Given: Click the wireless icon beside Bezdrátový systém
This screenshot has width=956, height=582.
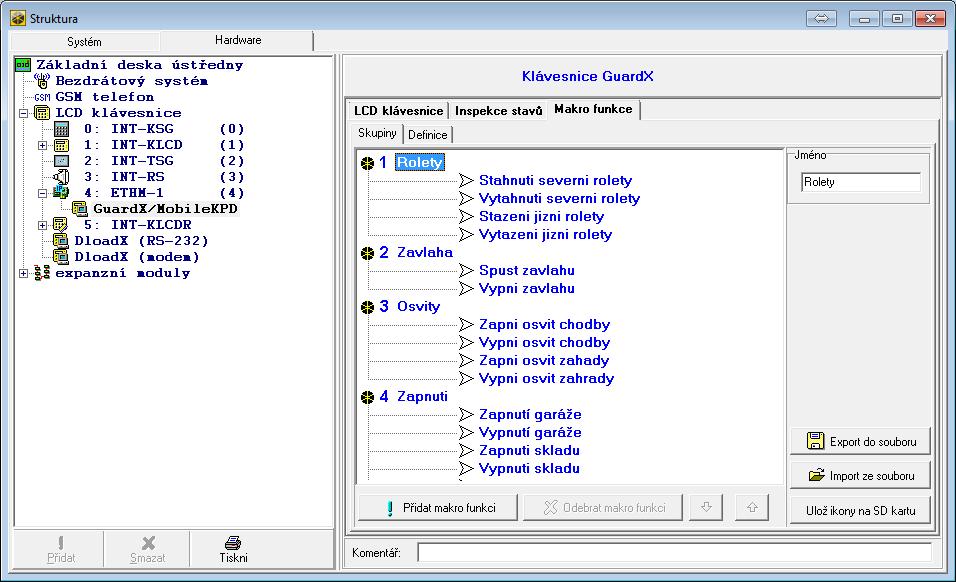Looking at the screenshot, I should pyautogui.click(x=42, y=80).
